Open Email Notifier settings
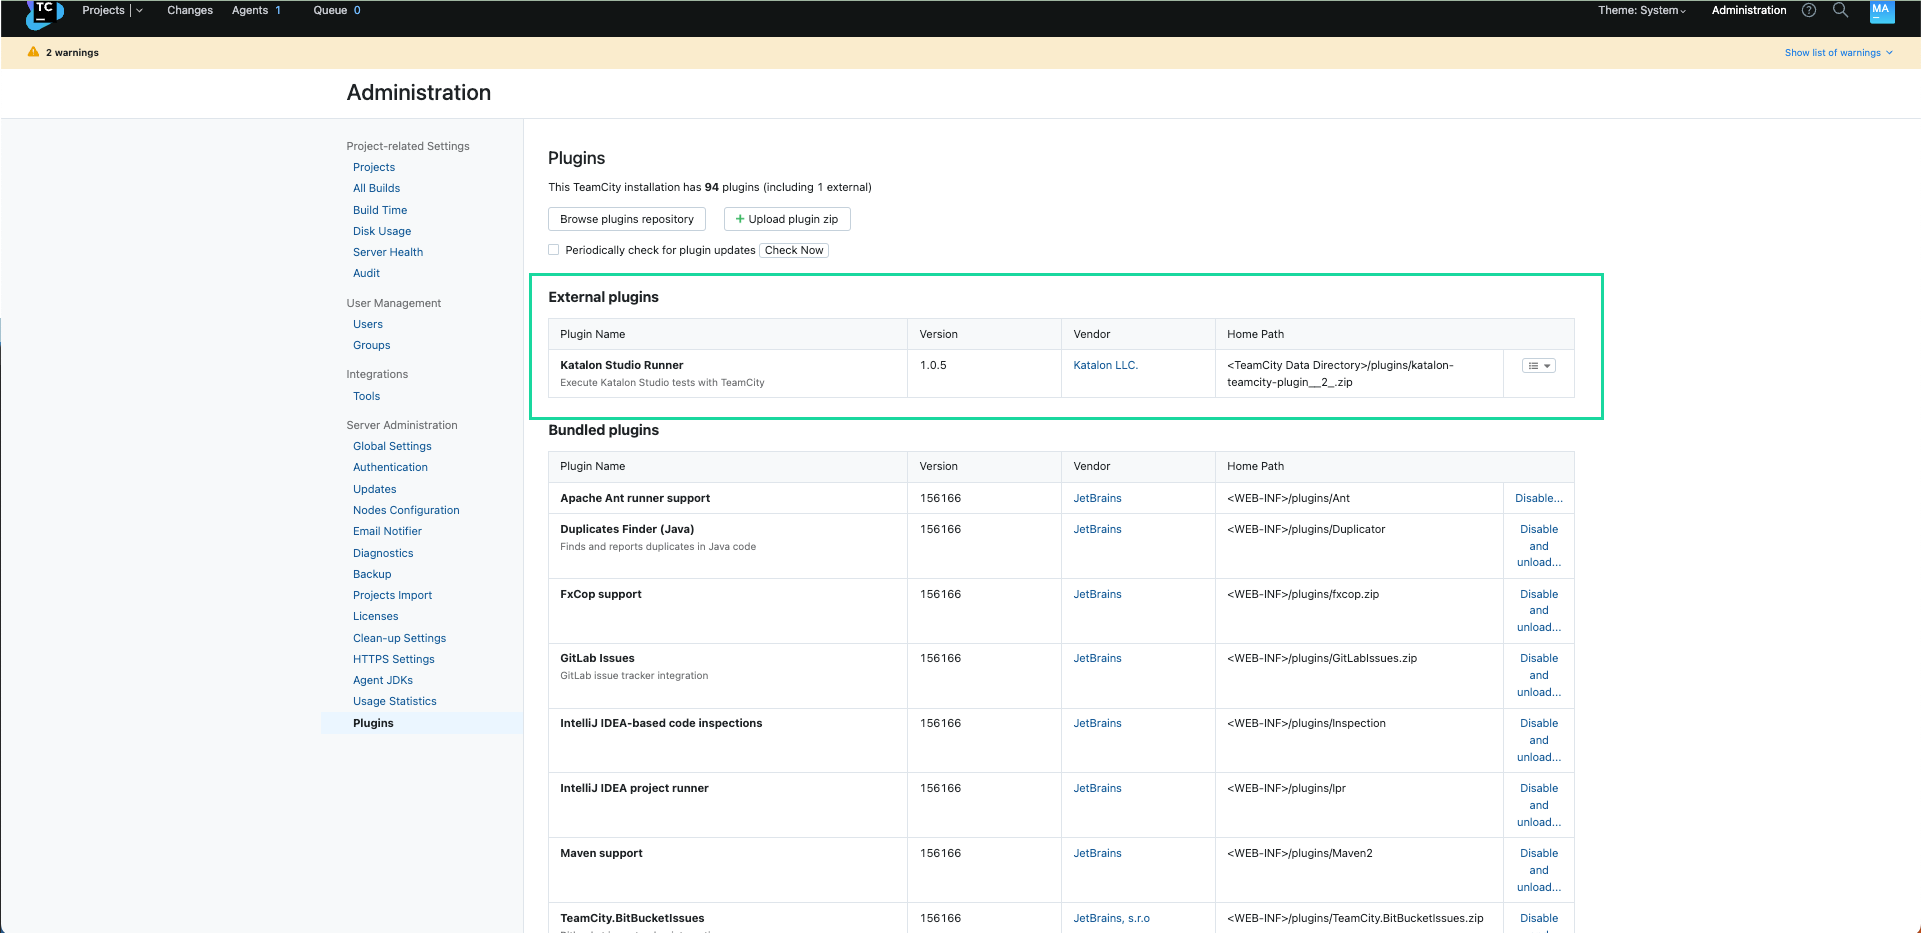The width and height of the screenshot is (1921, 933). click(387, 531)
